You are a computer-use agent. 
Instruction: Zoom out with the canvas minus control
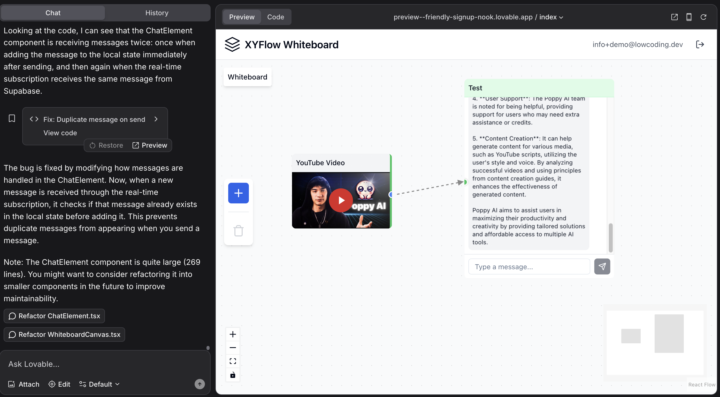pyautogui.click(x=233, y=348)
